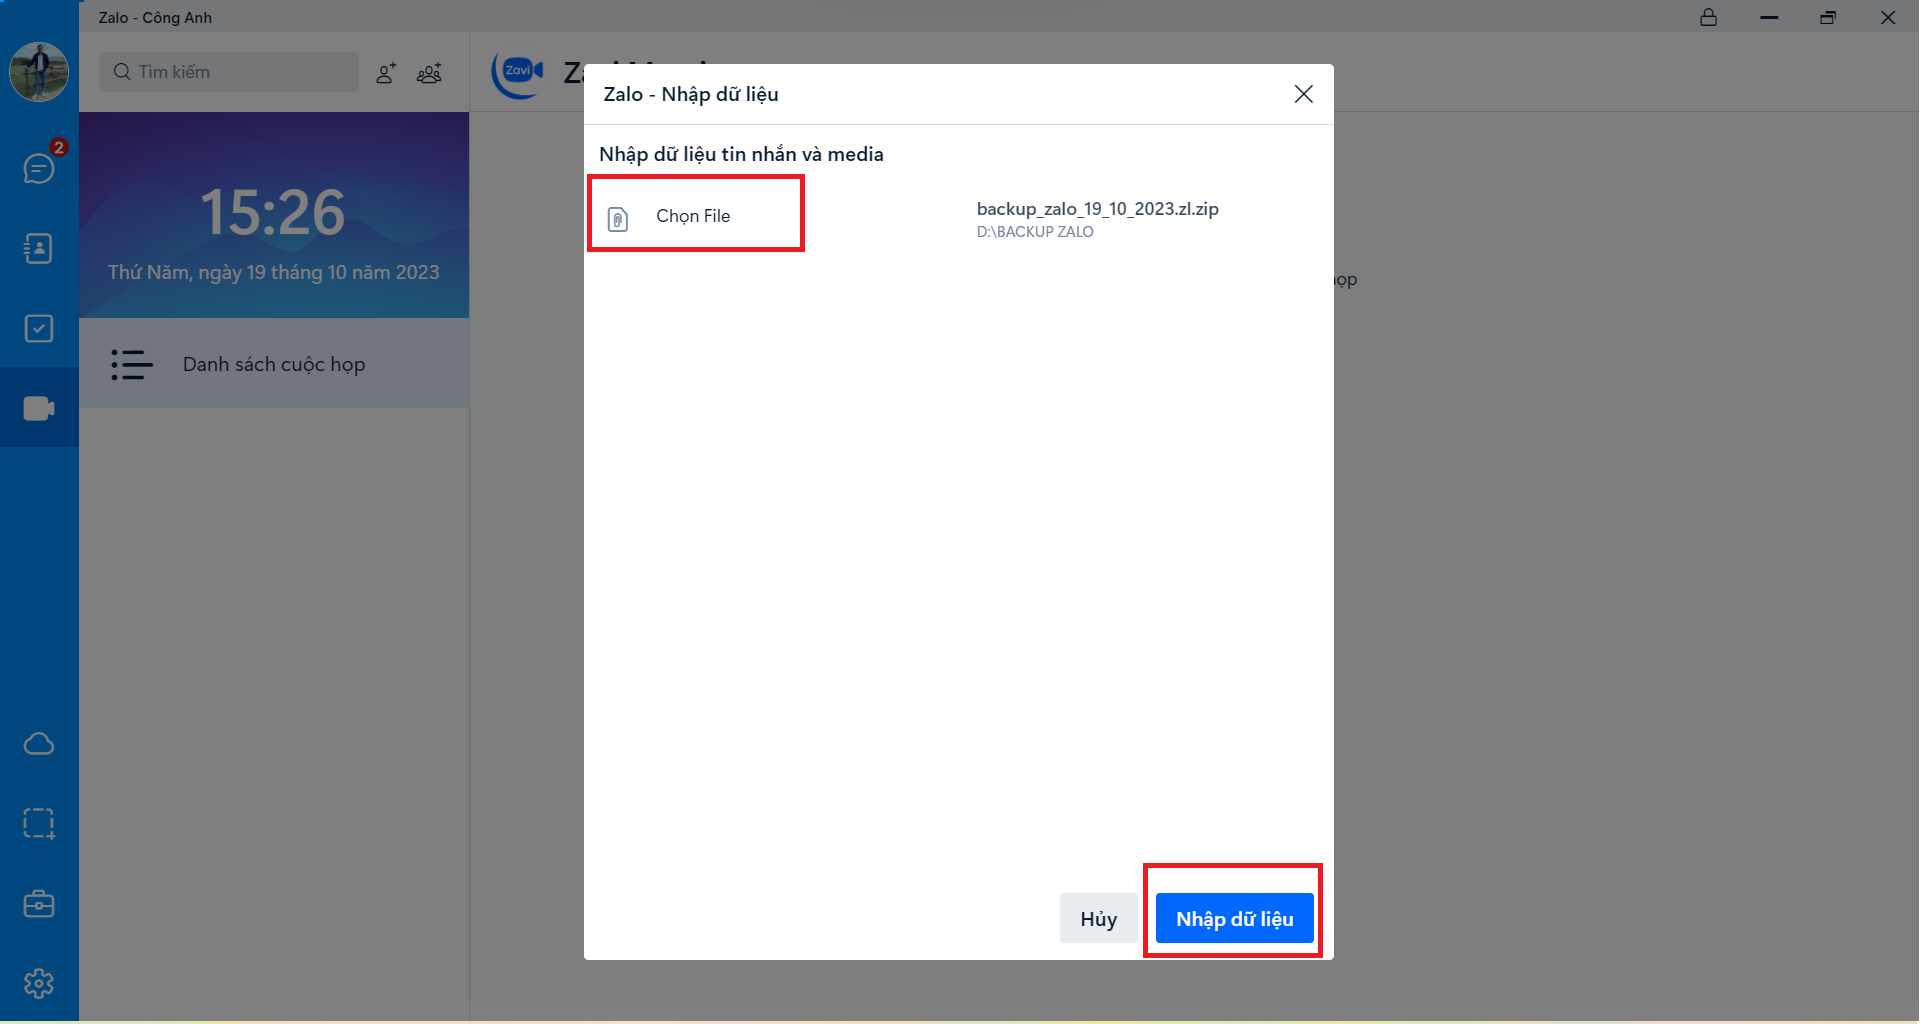The image size is (1920, 1024).
Task: Select the video meeting icon in the sidebar
Action: point(39,408)
